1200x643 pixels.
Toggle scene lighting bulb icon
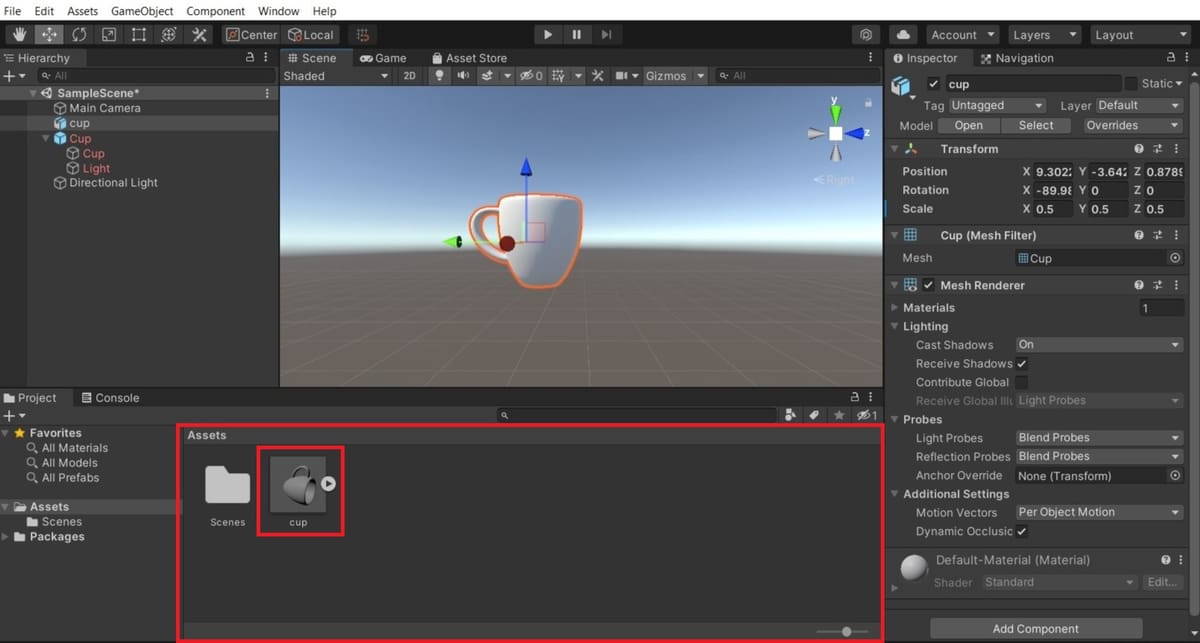coord(438,76)
